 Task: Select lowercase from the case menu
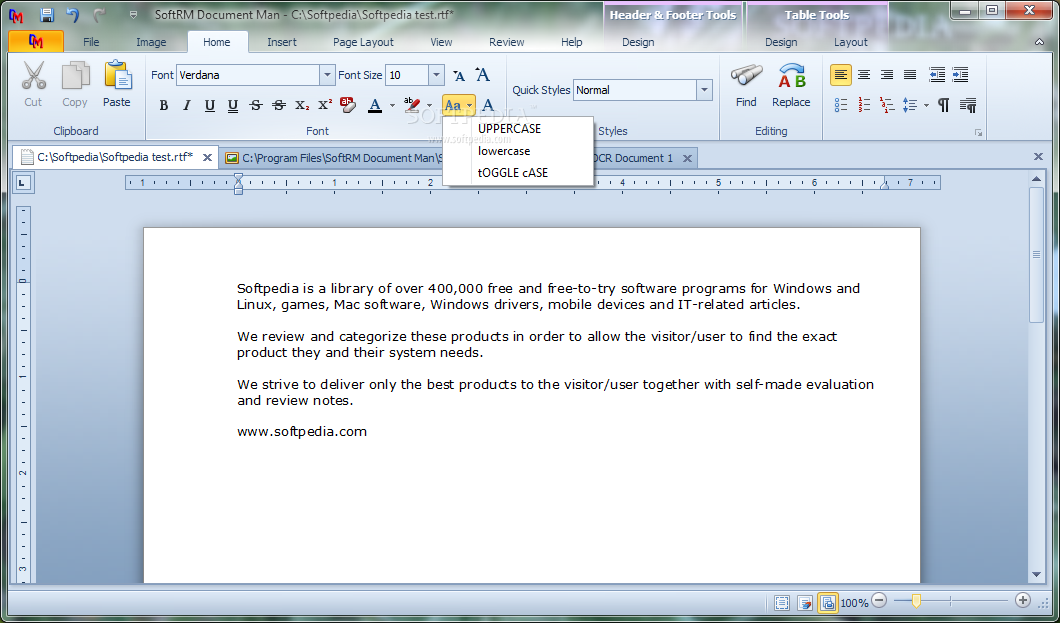(519, 151)
